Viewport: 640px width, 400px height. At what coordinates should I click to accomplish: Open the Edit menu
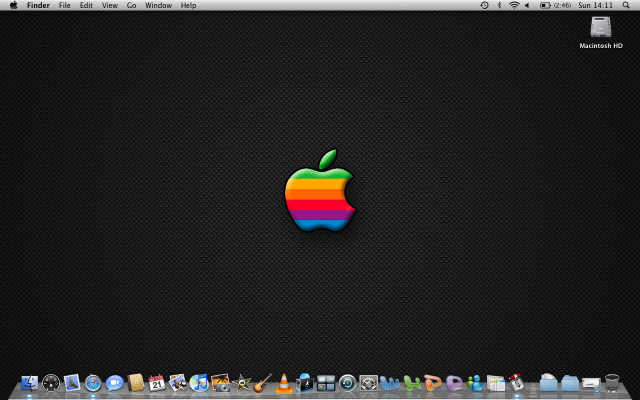(86, 5)
